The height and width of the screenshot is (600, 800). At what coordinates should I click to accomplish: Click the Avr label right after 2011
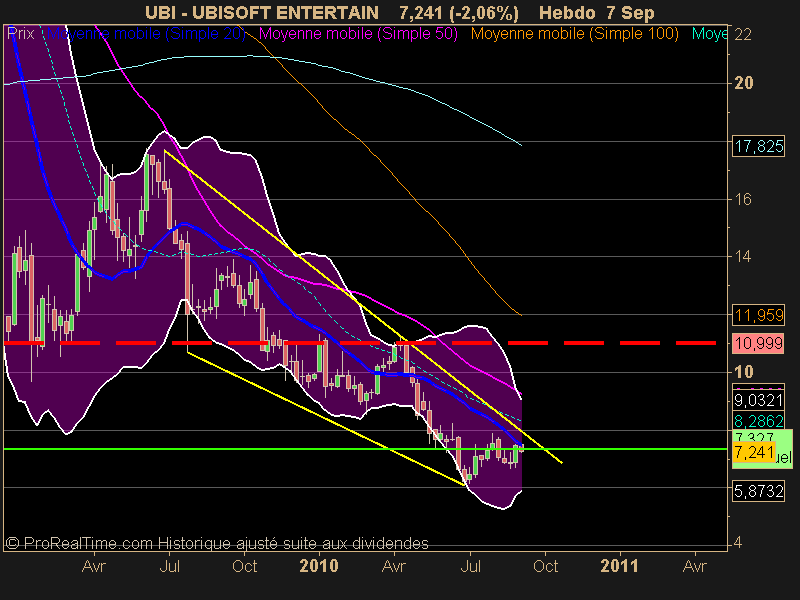[x=694, y=566]
